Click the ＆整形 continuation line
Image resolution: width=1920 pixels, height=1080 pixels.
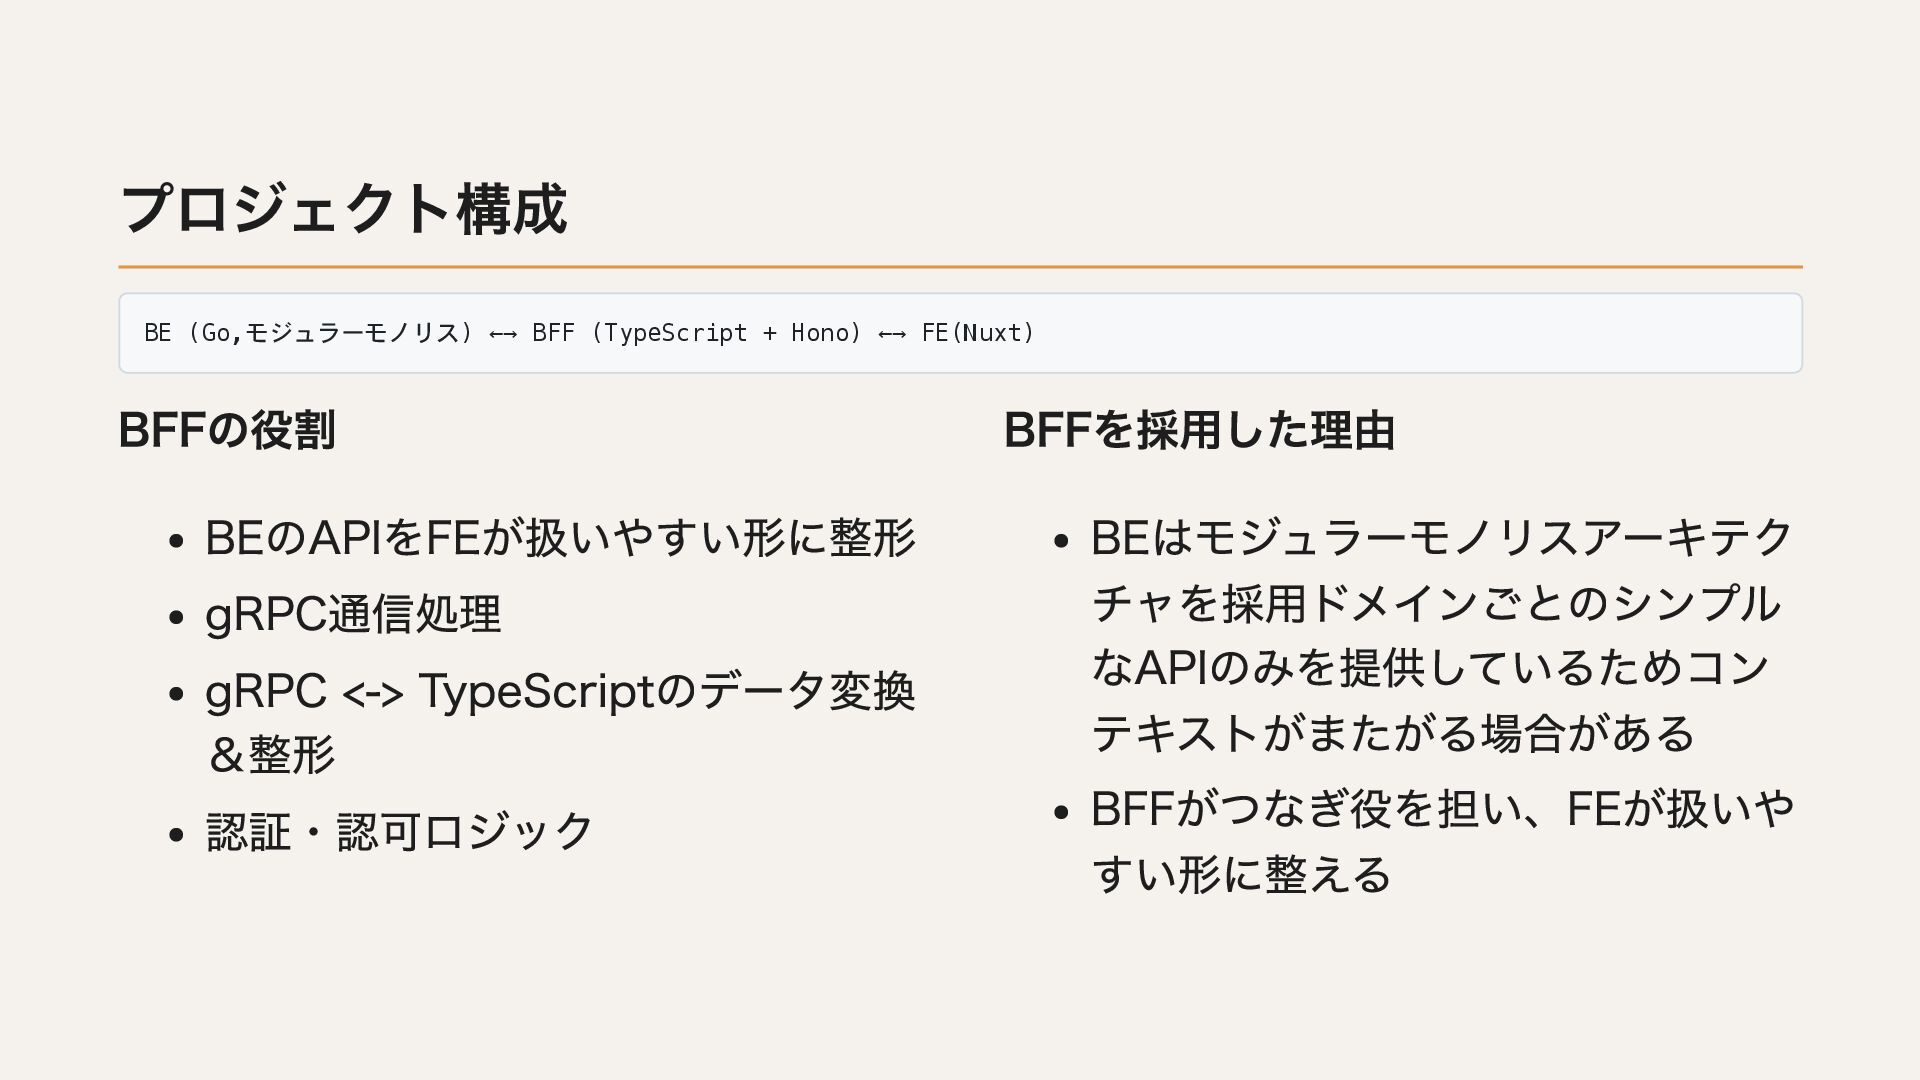(x=270, y=755)
